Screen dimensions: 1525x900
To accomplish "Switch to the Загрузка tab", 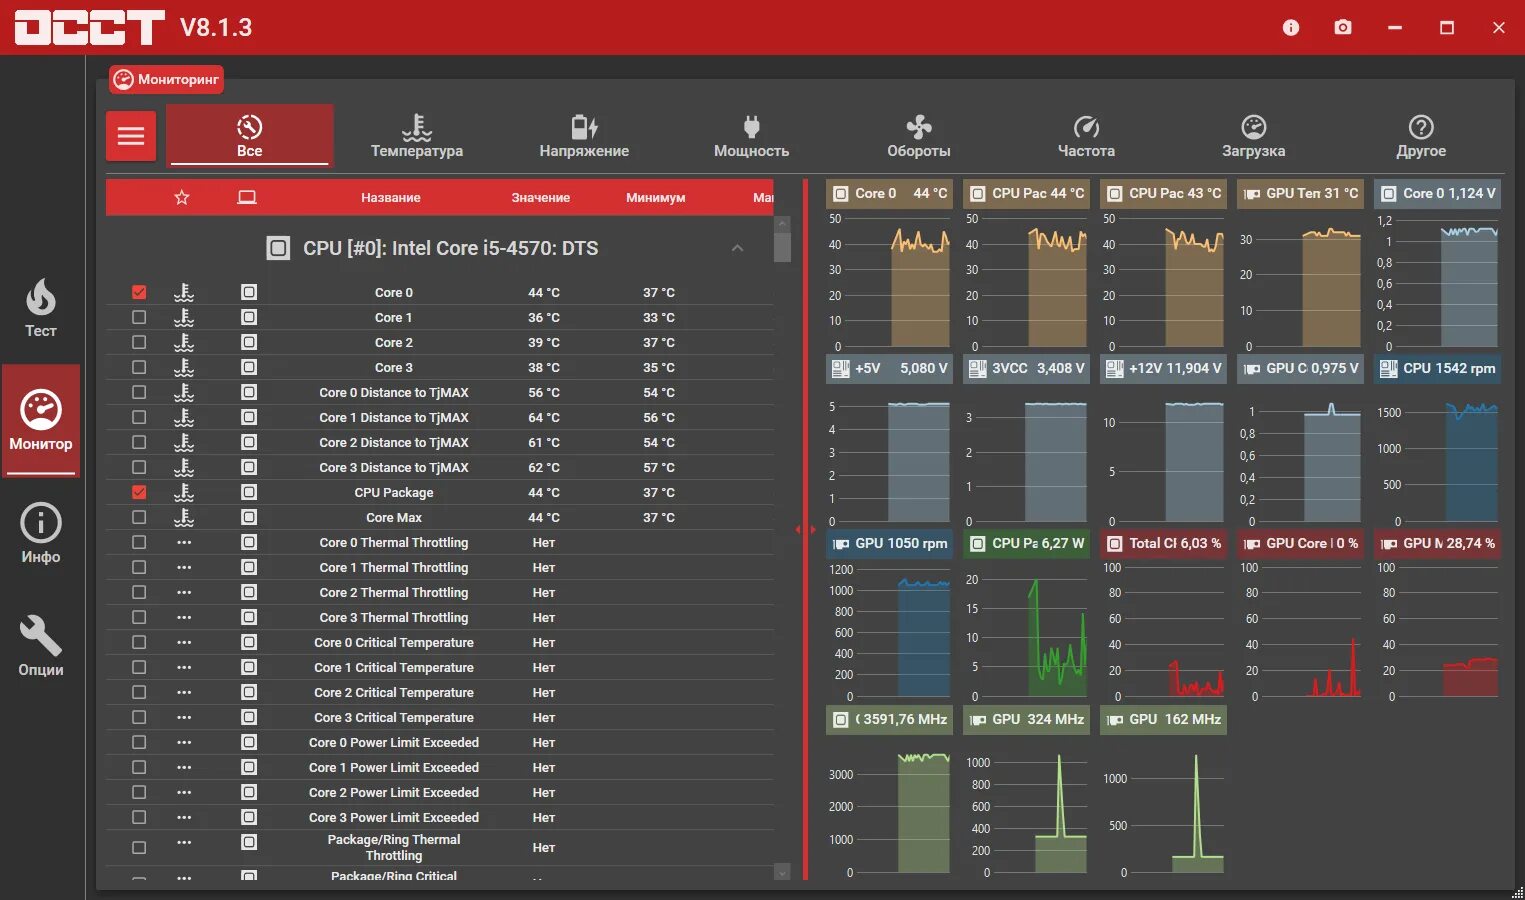I will pyautogui.click(x=1253, y=136).
